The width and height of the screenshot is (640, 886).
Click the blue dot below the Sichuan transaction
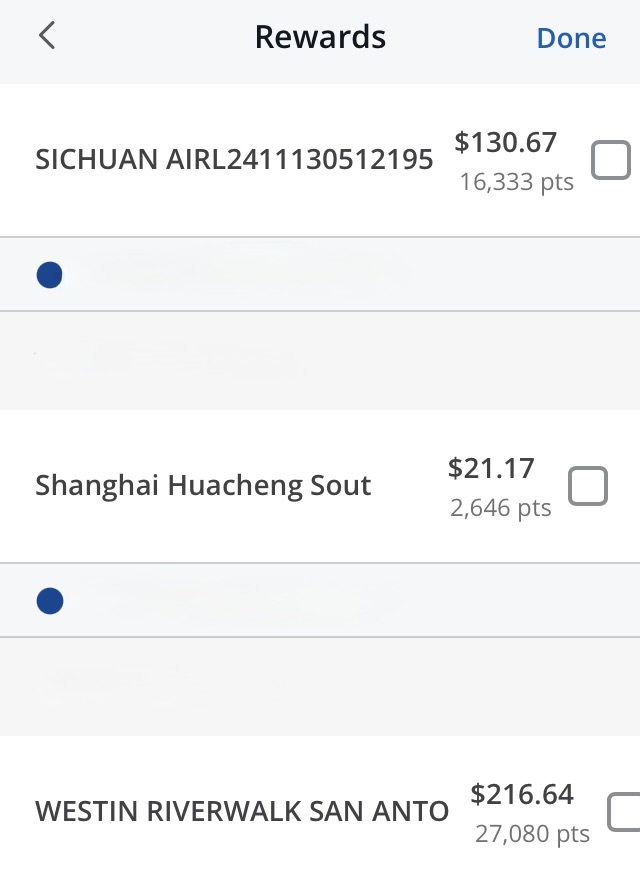(49, 274)
